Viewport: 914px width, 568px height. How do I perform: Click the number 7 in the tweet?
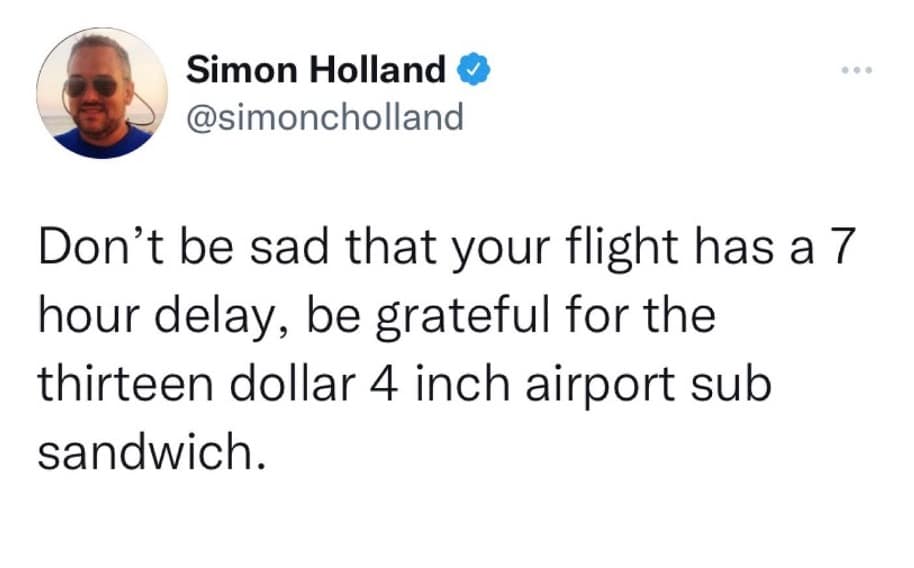click(x=835, y=250)
